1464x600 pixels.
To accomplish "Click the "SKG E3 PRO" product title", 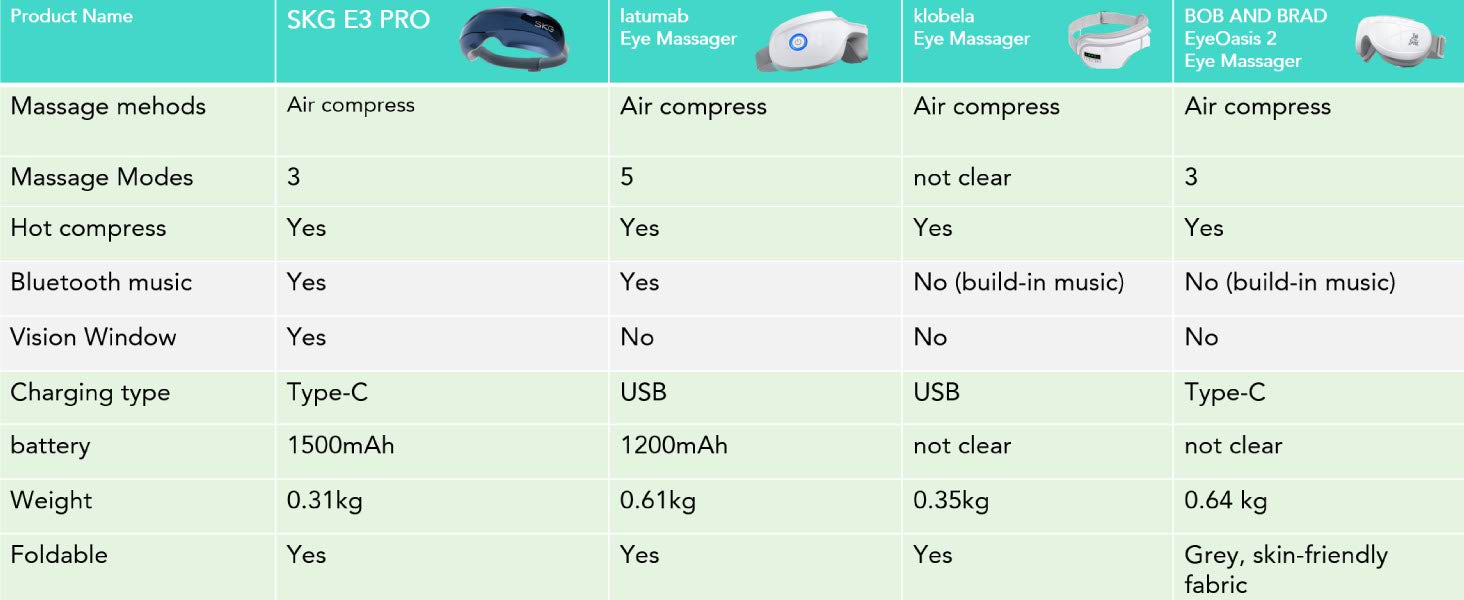I will (358, 22).
